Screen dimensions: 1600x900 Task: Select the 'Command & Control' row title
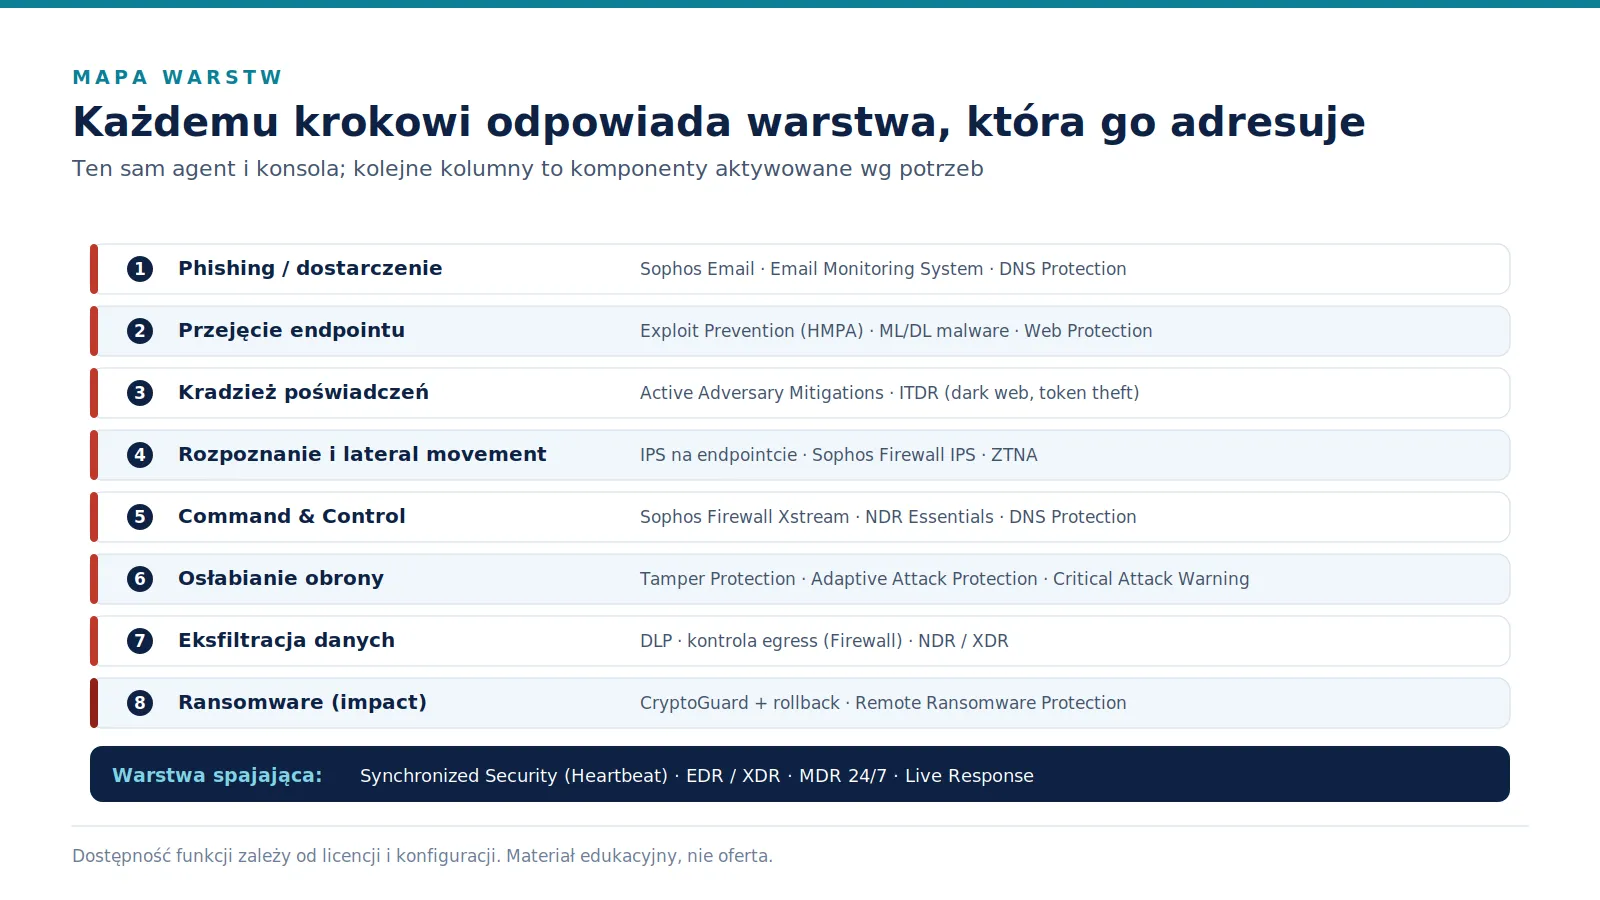[292, 516]
